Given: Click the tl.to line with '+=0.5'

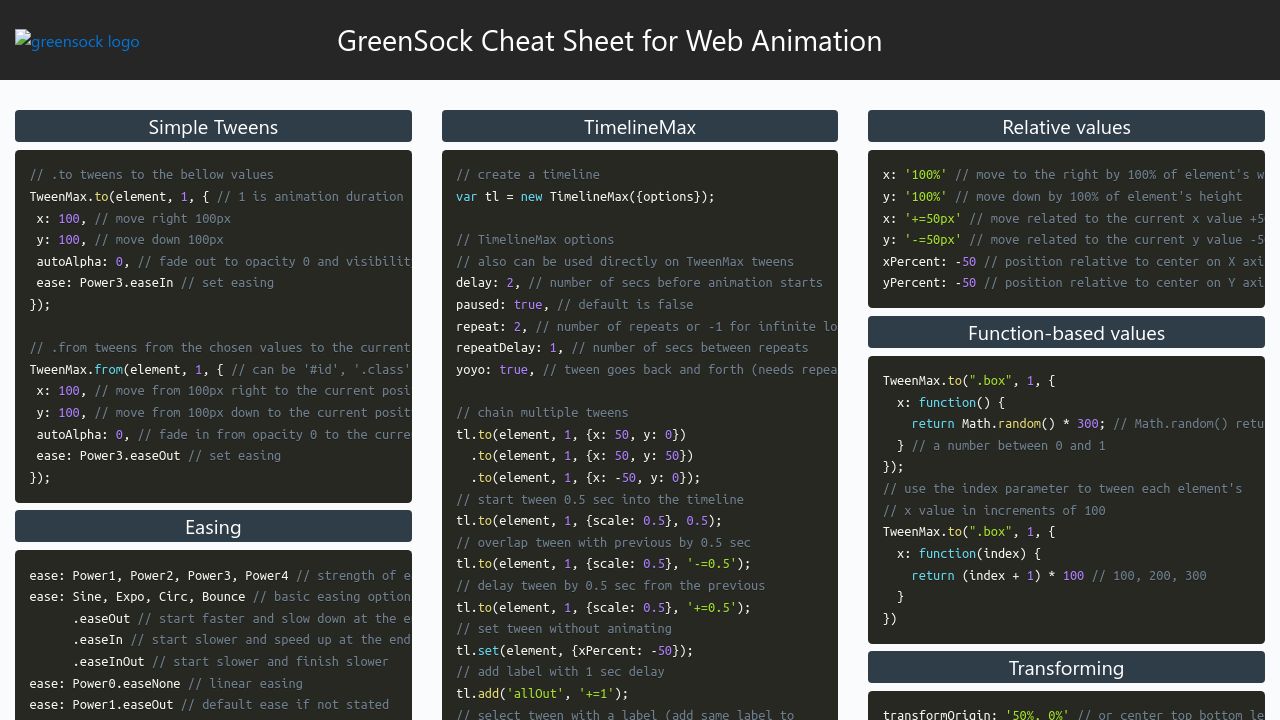Looking at the screenshot, I should [x=603, y=607].
